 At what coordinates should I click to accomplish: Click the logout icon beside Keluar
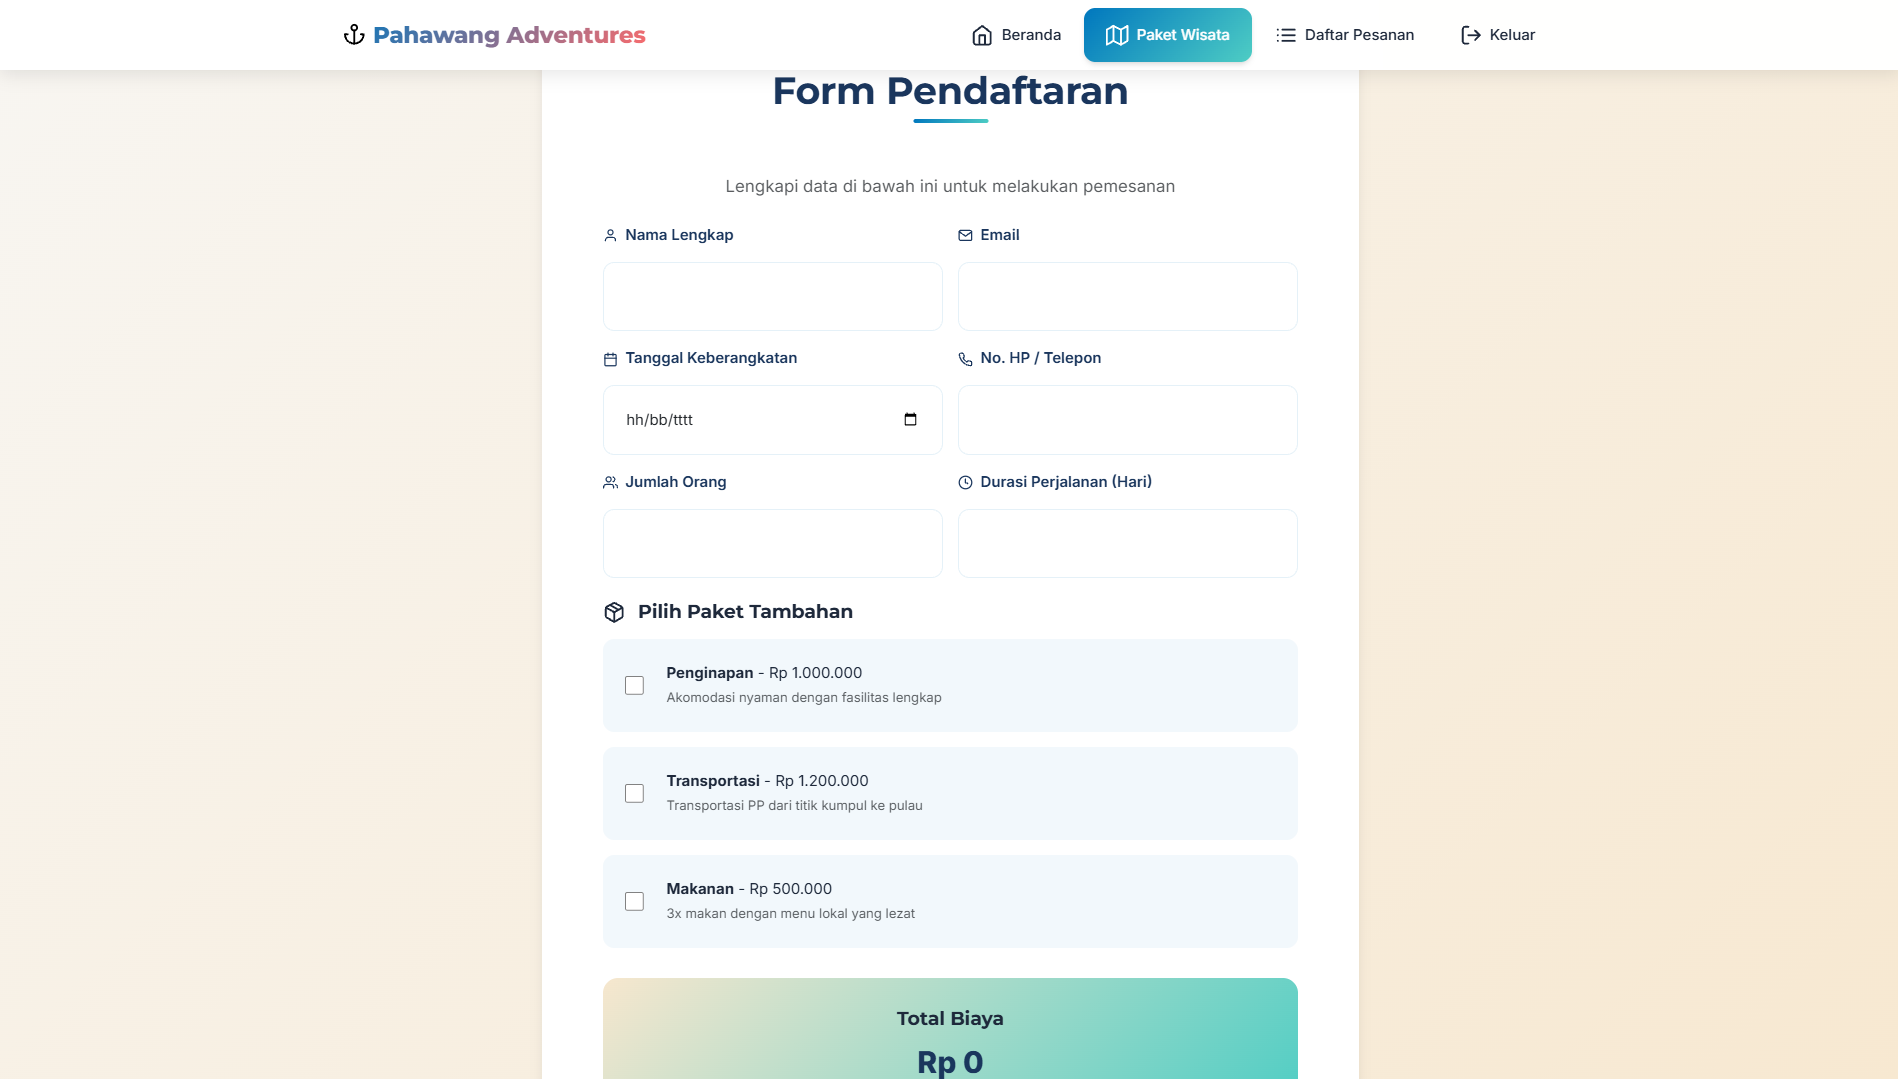coord(1471,35)
